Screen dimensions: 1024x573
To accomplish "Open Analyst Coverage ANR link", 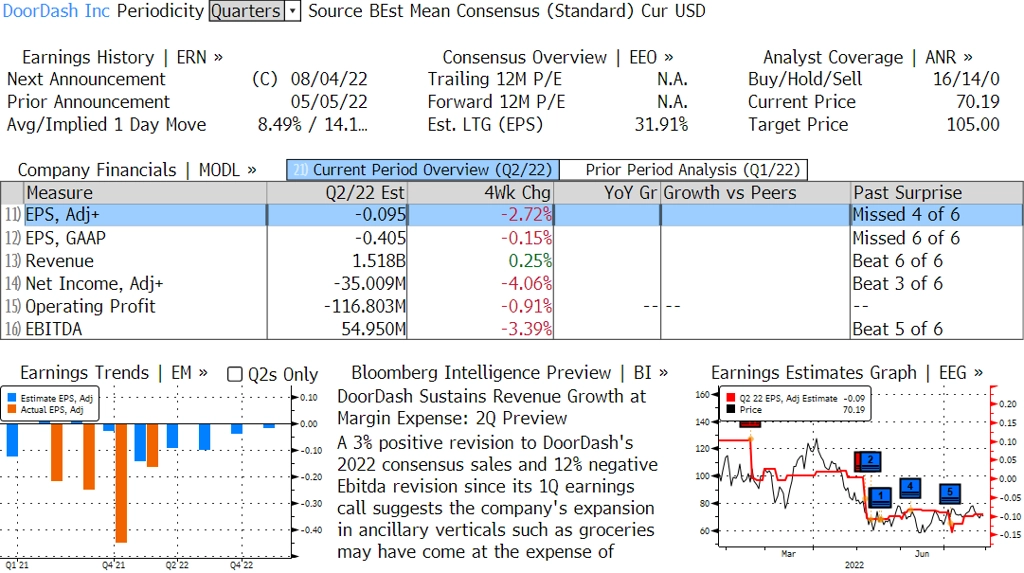I will [867, 57].
